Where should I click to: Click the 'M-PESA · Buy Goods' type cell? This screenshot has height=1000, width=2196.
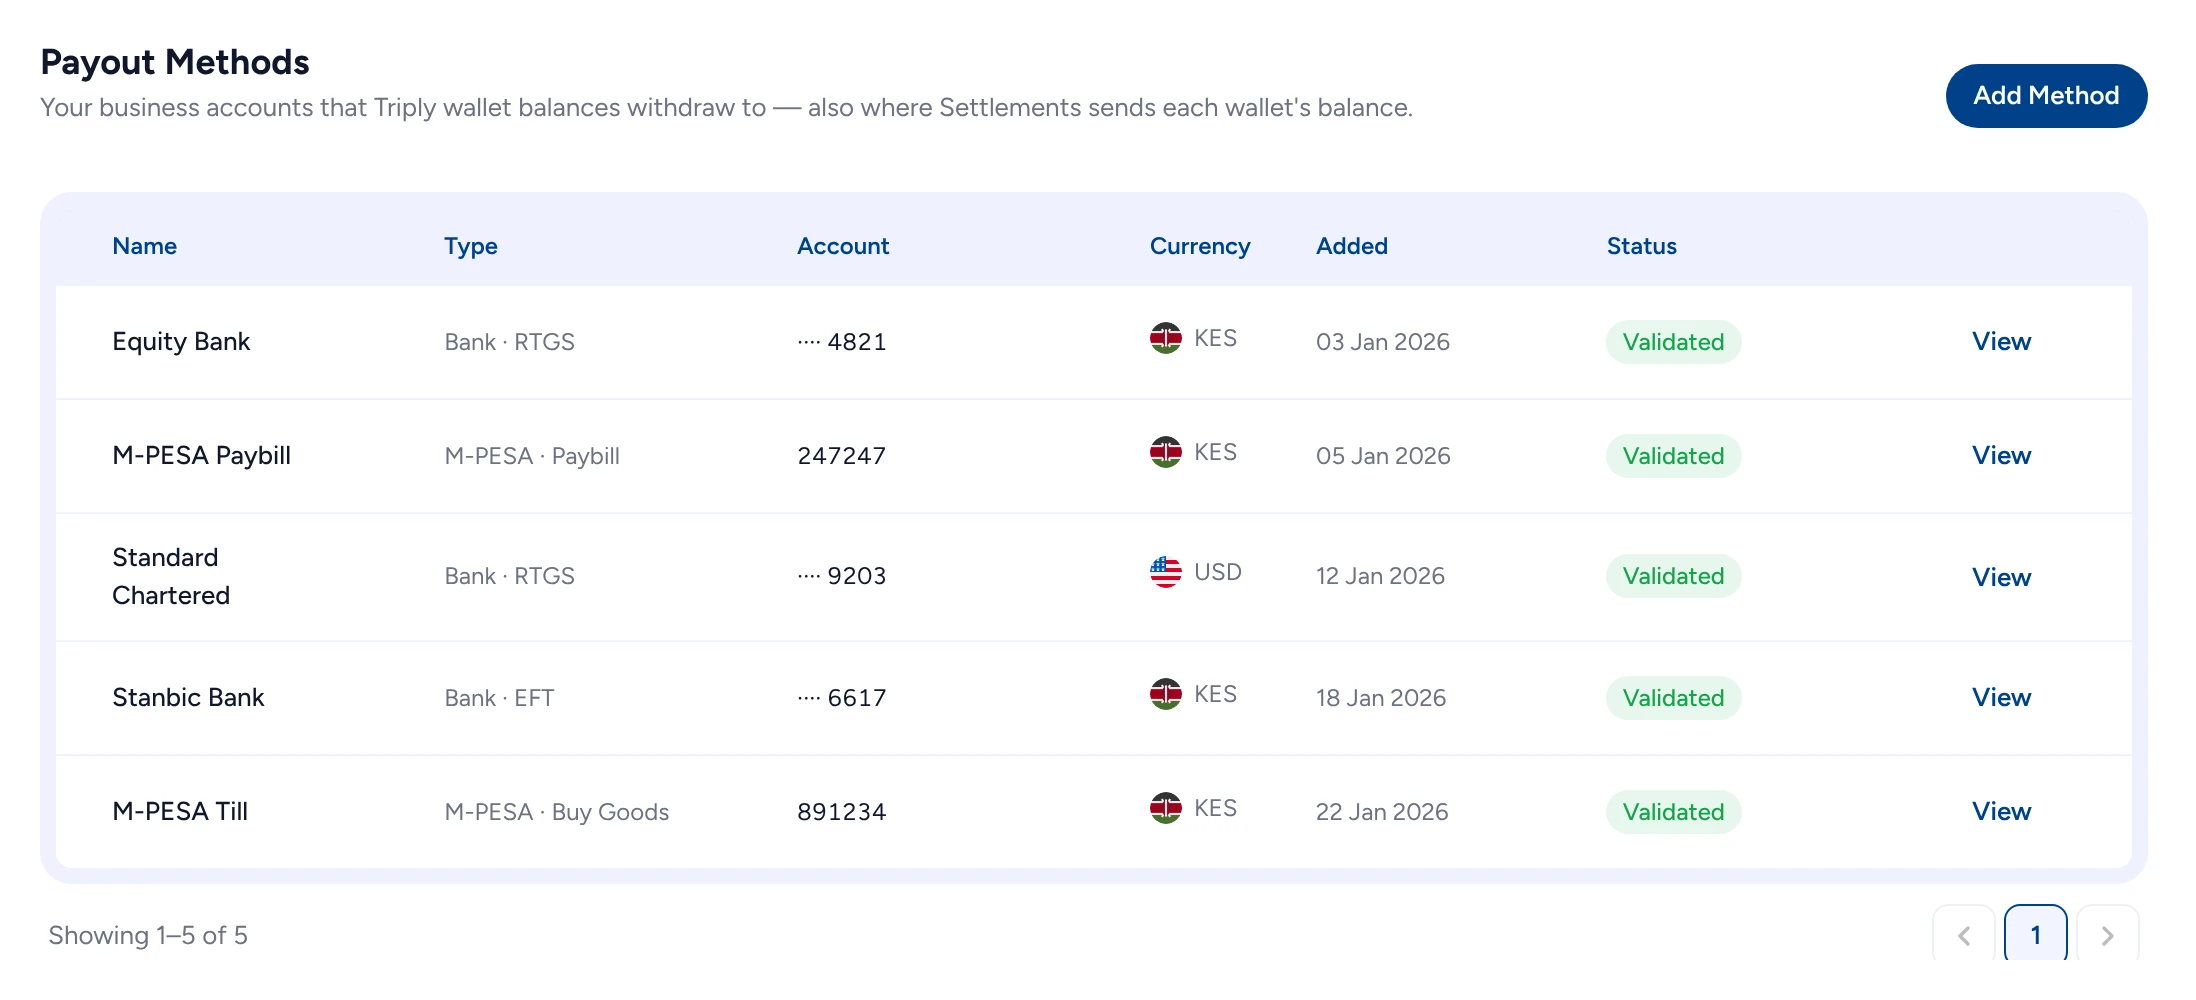557,812
